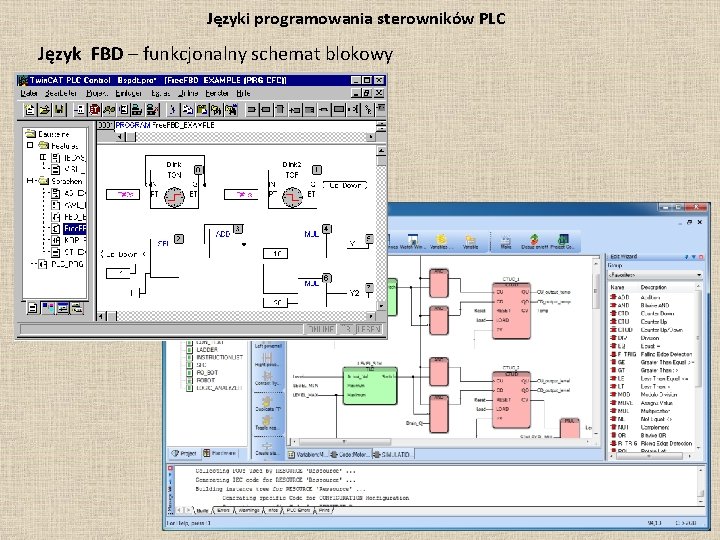Select the LADDER item in the rear project tree

click(x=202, y=350)
